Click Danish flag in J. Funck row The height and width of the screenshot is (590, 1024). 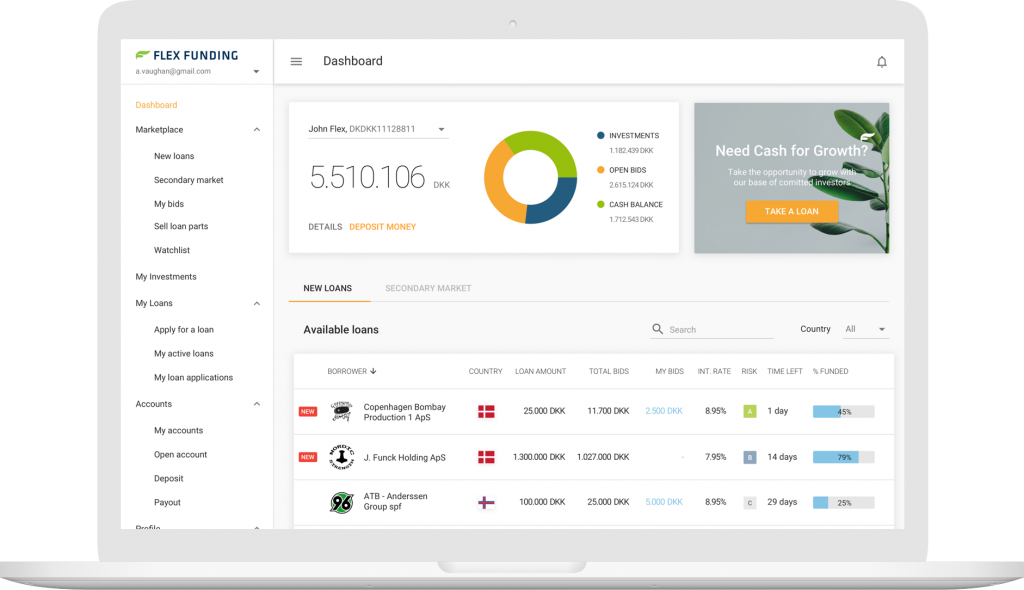486,457
